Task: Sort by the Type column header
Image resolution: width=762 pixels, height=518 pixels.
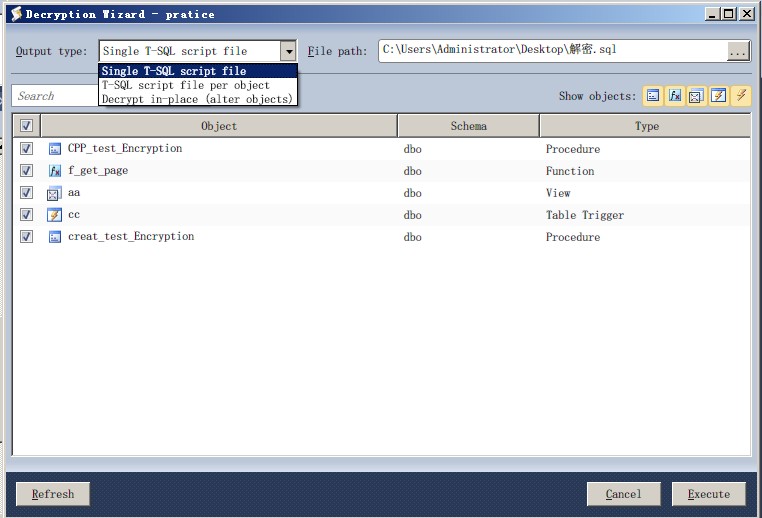Action: click(645, 126)
